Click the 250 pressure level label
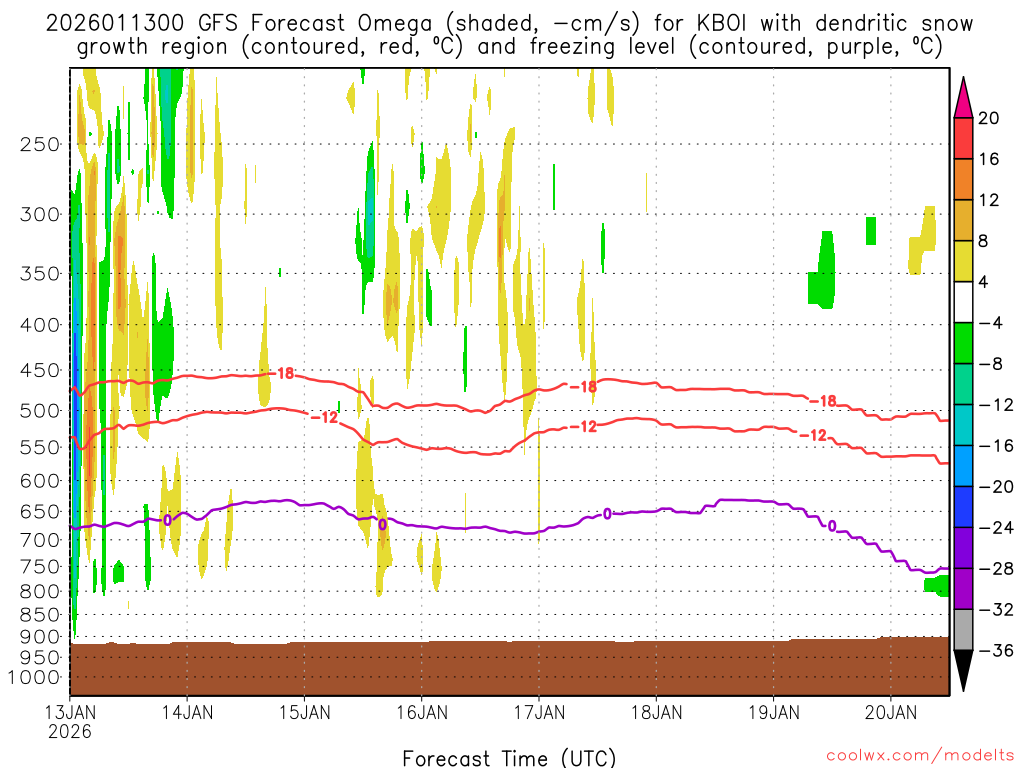The height and width of the screenshot is (768, 1024). click(40, 144)
